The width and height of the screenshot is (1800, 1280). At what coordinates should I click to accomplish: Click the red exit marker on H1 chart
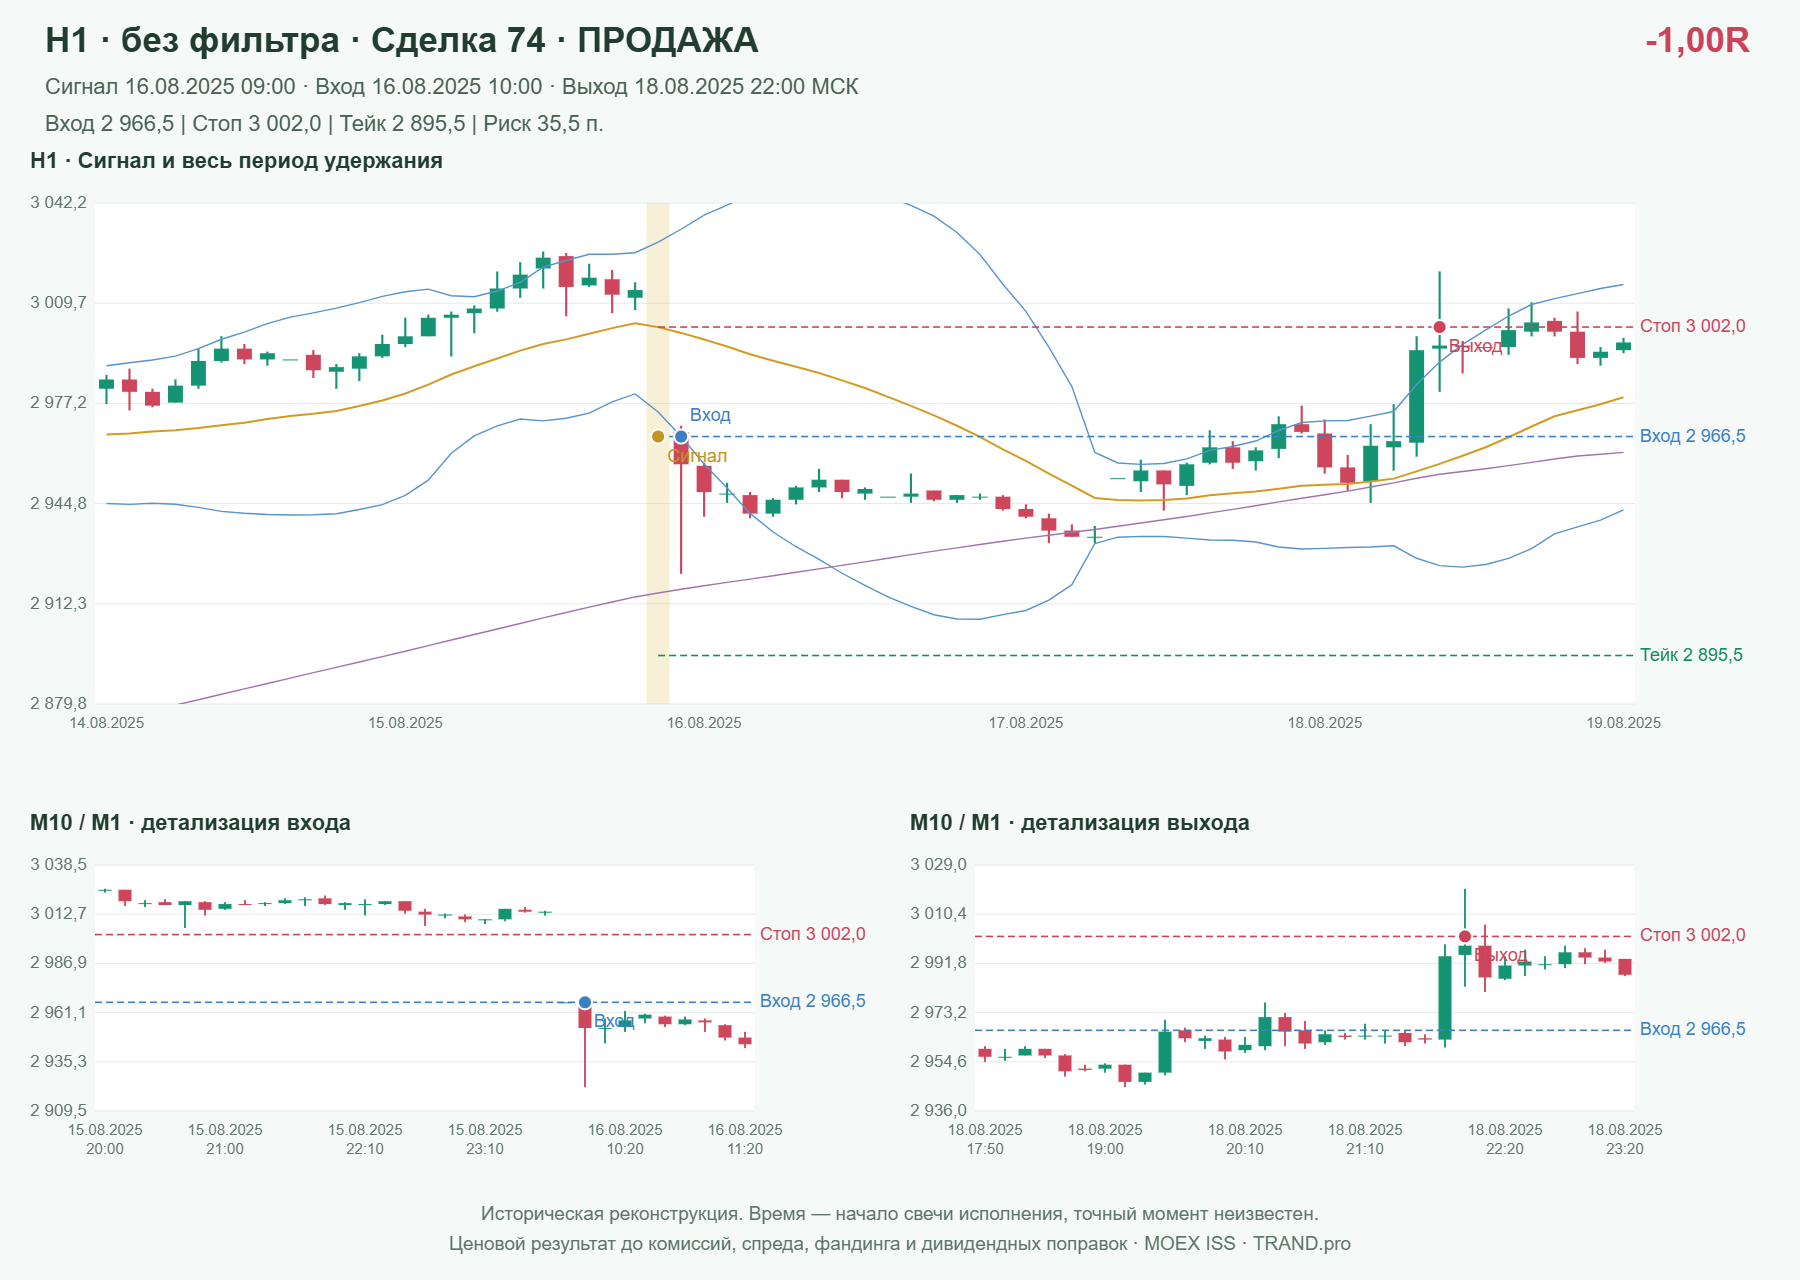click(1439, 327)
